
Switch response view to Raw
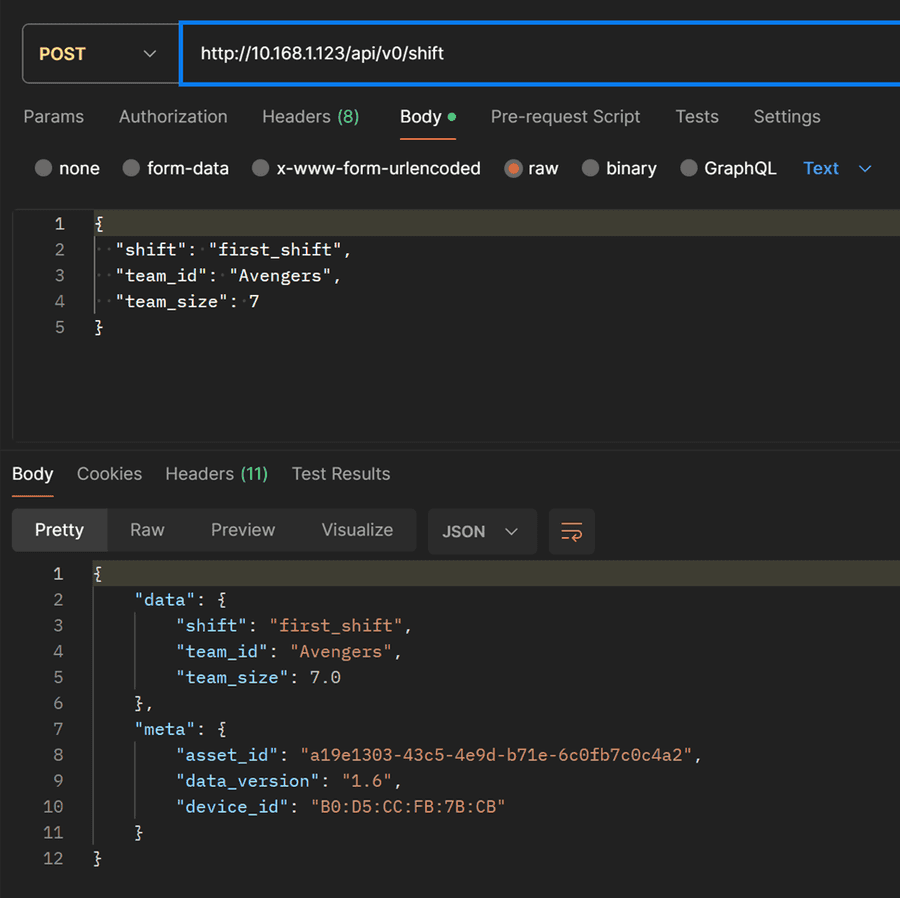point(148,530)
